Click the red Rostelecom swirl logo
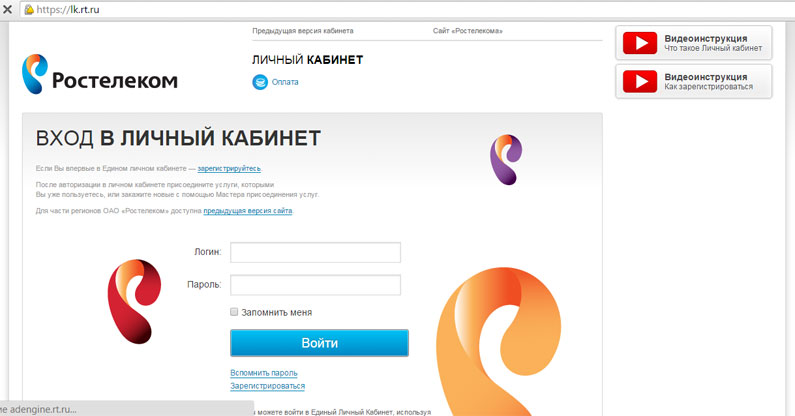The width and height of the screenshot is (795, 416). (x=134, y=301)
